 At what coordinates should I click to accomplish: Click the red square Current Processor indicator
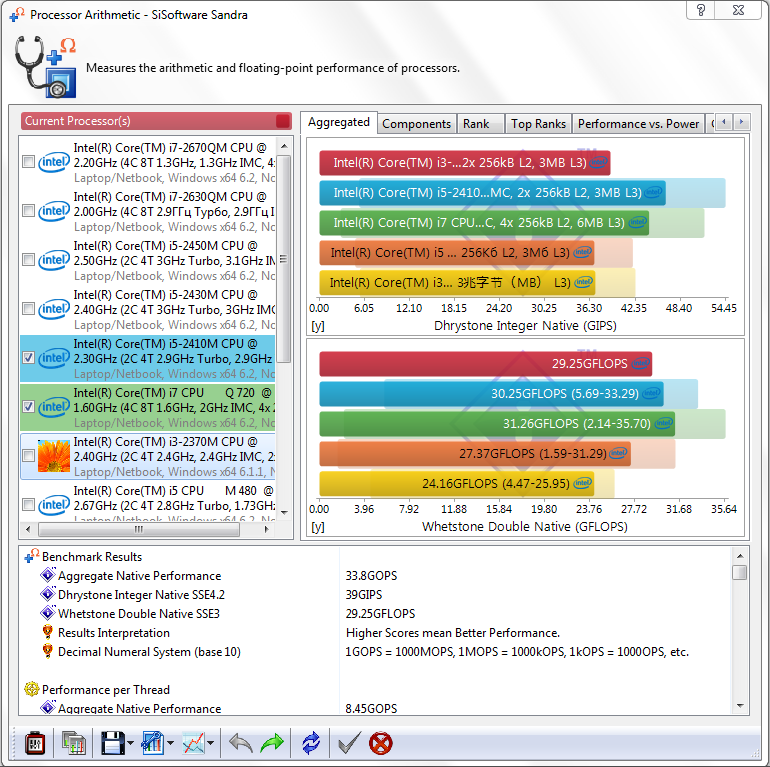click(x=283, y=121)
